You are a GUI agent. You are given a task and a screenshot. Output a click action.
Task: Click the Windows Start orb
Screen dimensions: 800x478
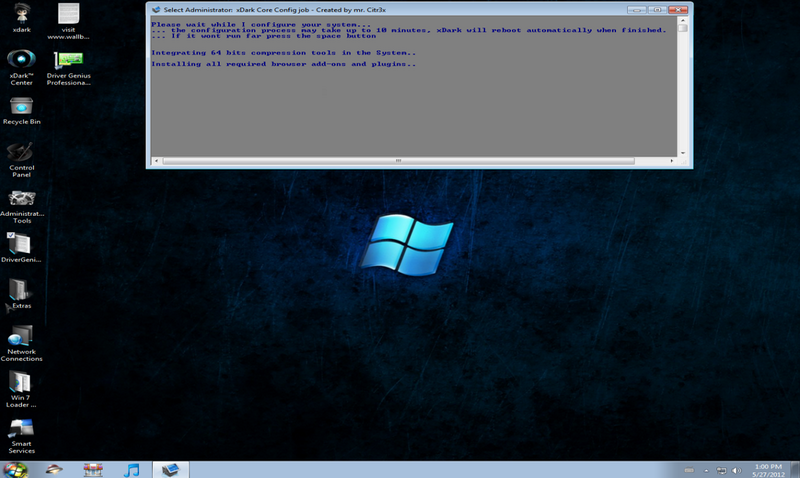coord(15,469)
